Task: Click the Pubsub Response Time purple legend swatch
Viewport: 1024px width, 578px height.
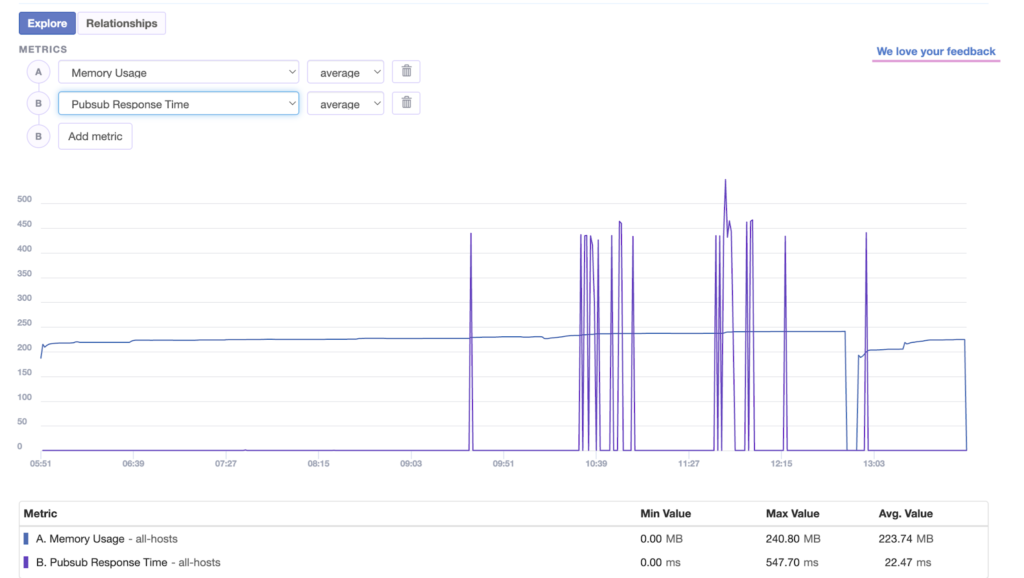Action: (26, 563)
